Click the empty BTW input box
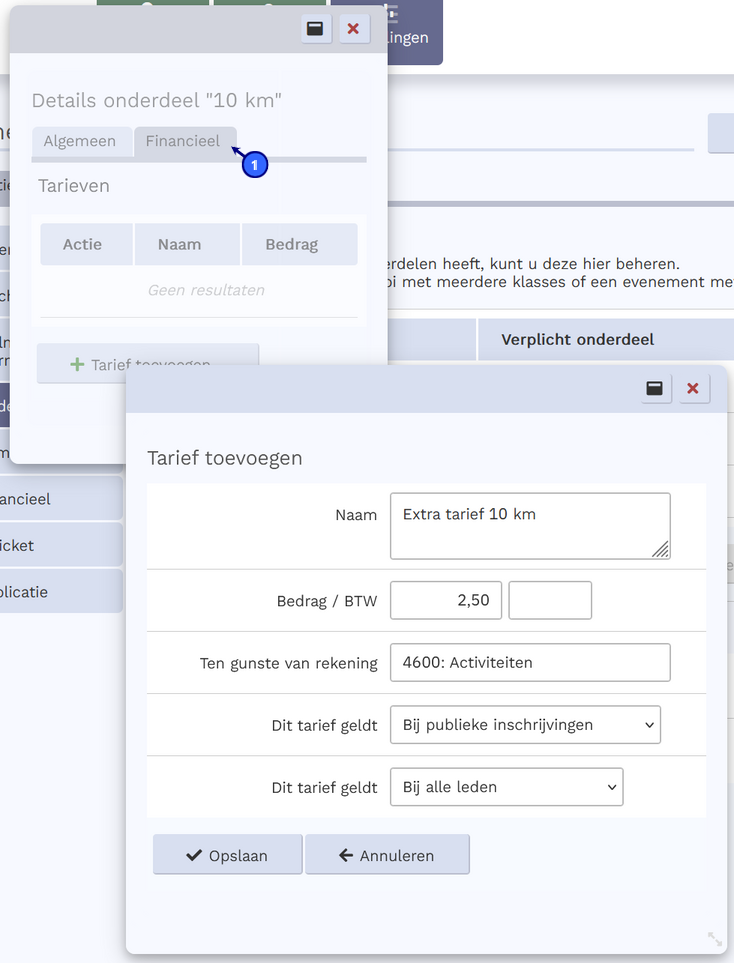 pyautogui.click(x=550, y=601)
